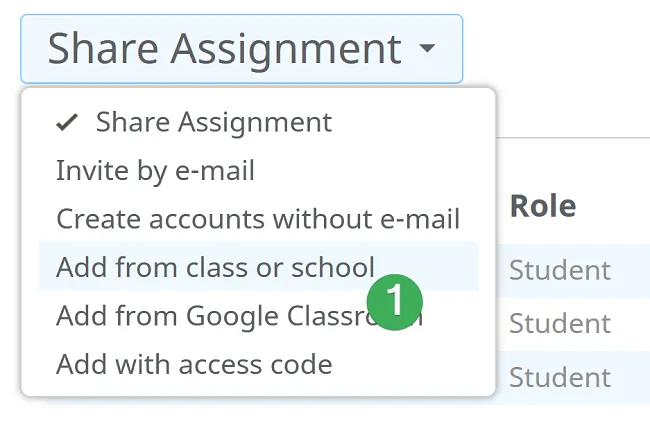650x421 pixels.
Task: Pick Add from class or school
Action: (258, 267)
